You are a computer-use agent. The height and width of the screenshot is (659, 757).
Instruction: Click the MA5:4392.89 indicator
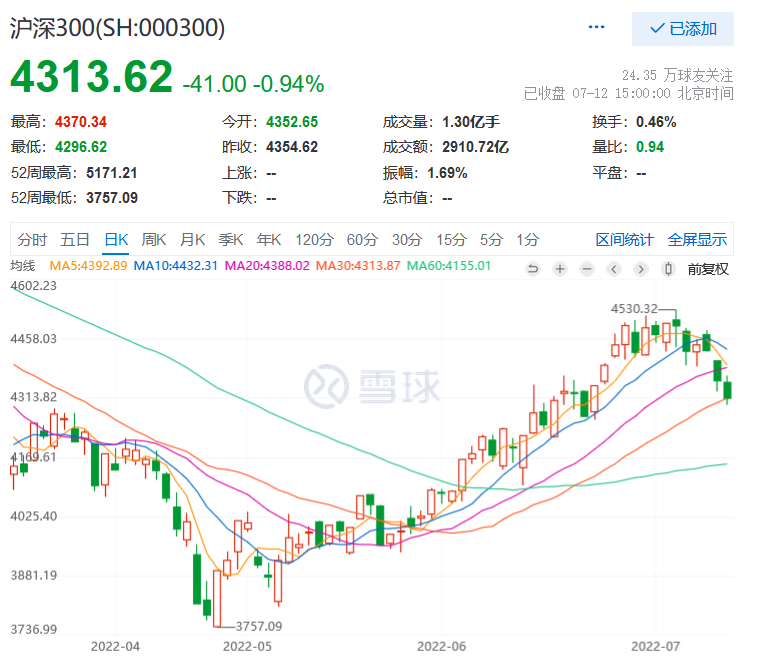coord(88,266)
